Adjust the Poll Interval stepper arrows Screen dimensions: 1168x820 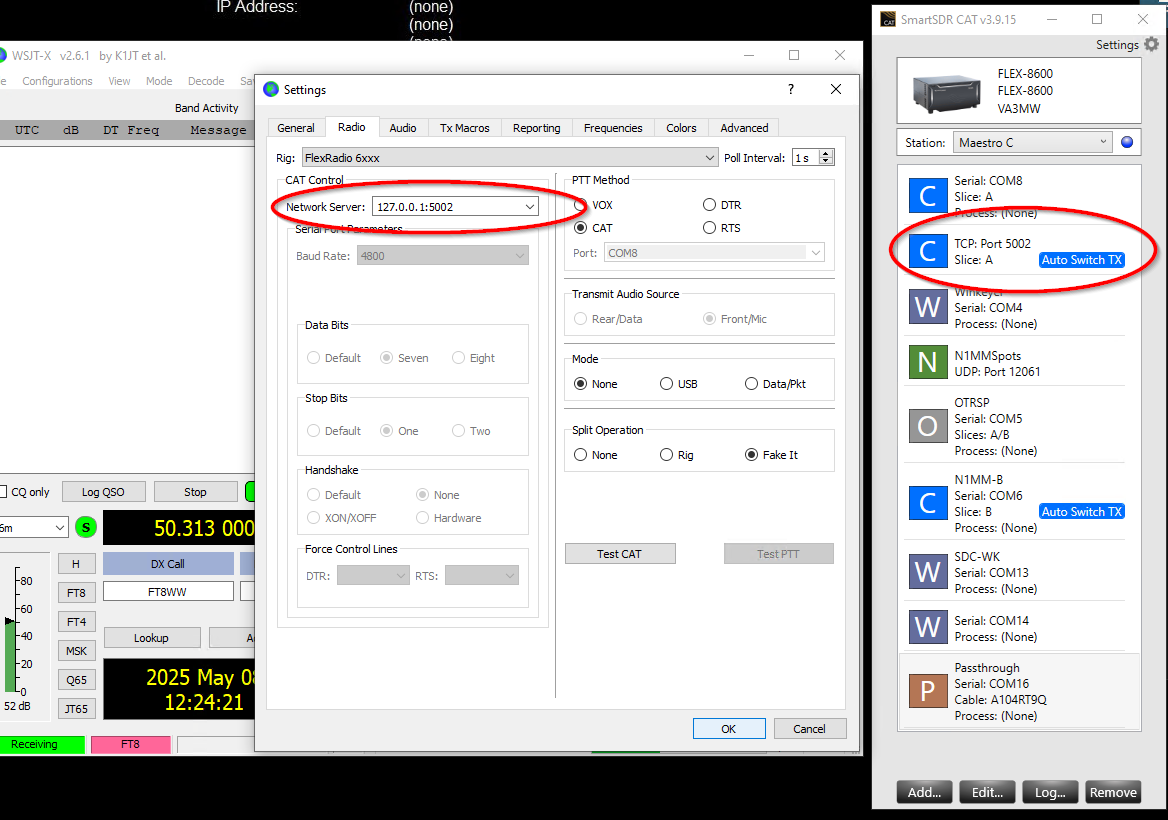point(825,157)
